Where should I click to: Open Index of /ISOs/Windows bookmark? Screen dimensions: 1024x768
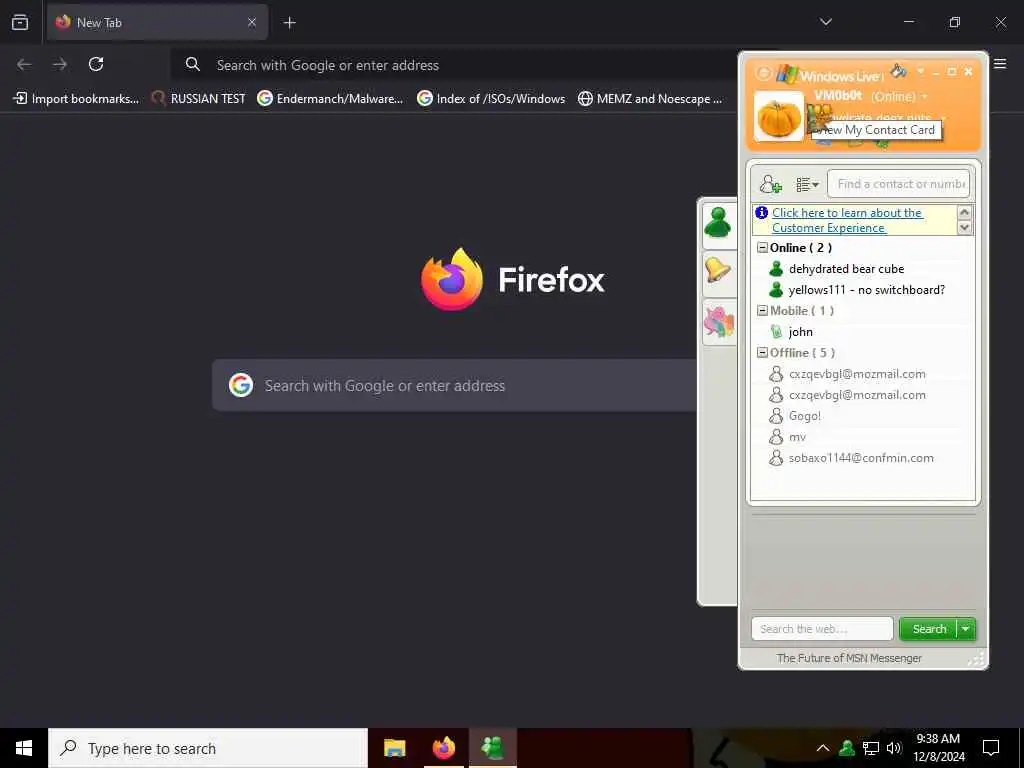tap(491, 99)
